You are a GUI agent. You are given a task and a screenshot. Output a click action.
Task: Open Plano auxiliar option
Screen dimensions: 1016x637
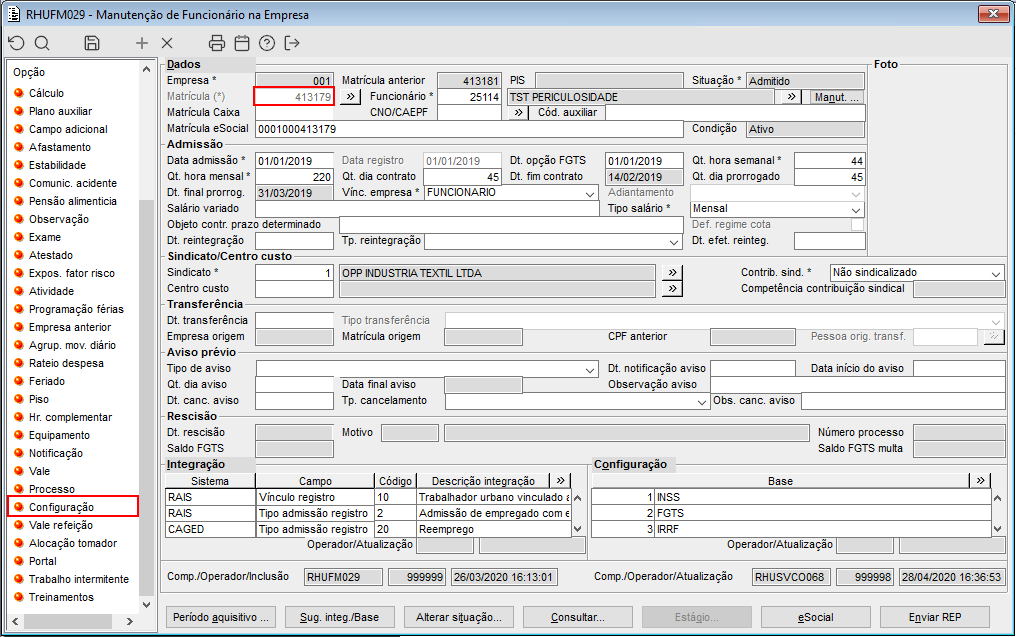[x=60, y=111]
